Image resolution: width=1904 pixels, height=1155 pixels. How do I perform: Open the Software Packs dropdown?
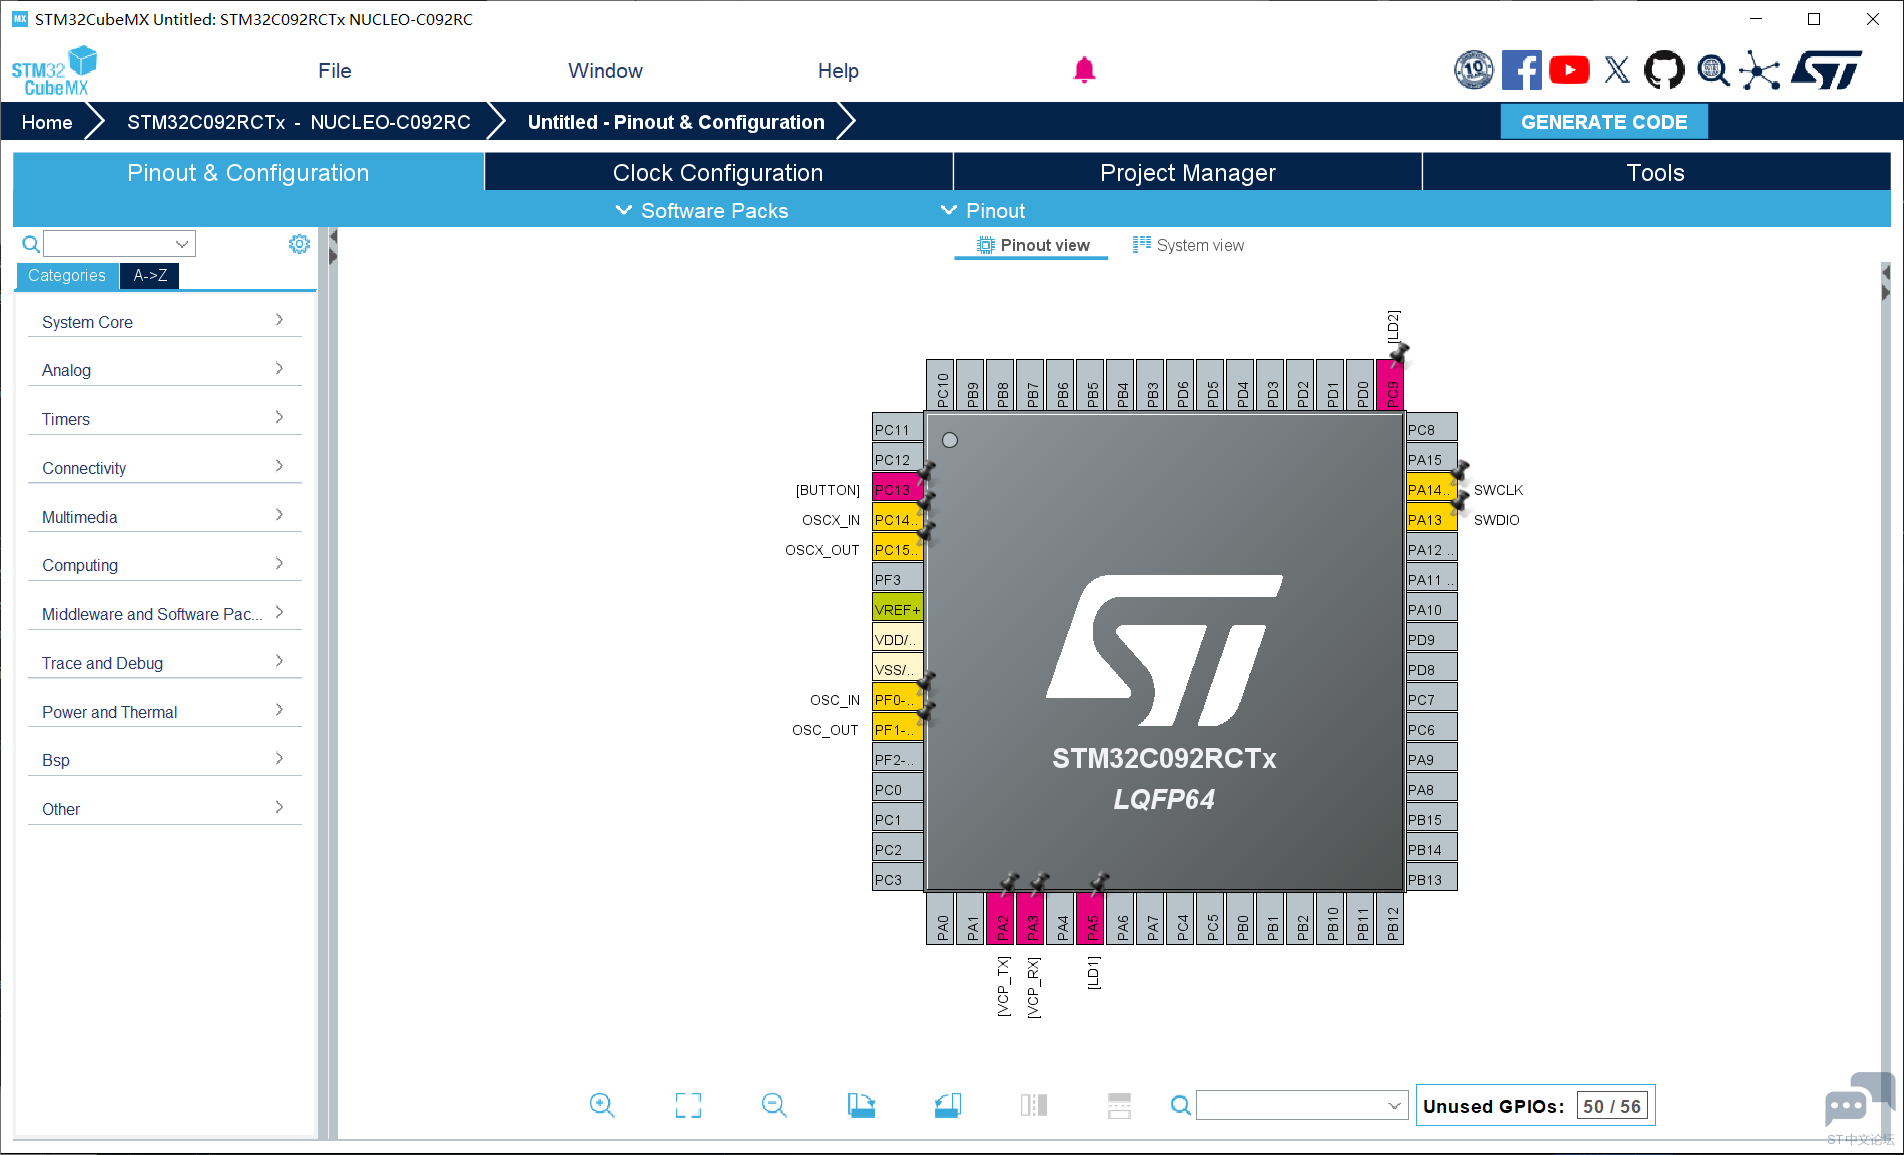point(702,211)
